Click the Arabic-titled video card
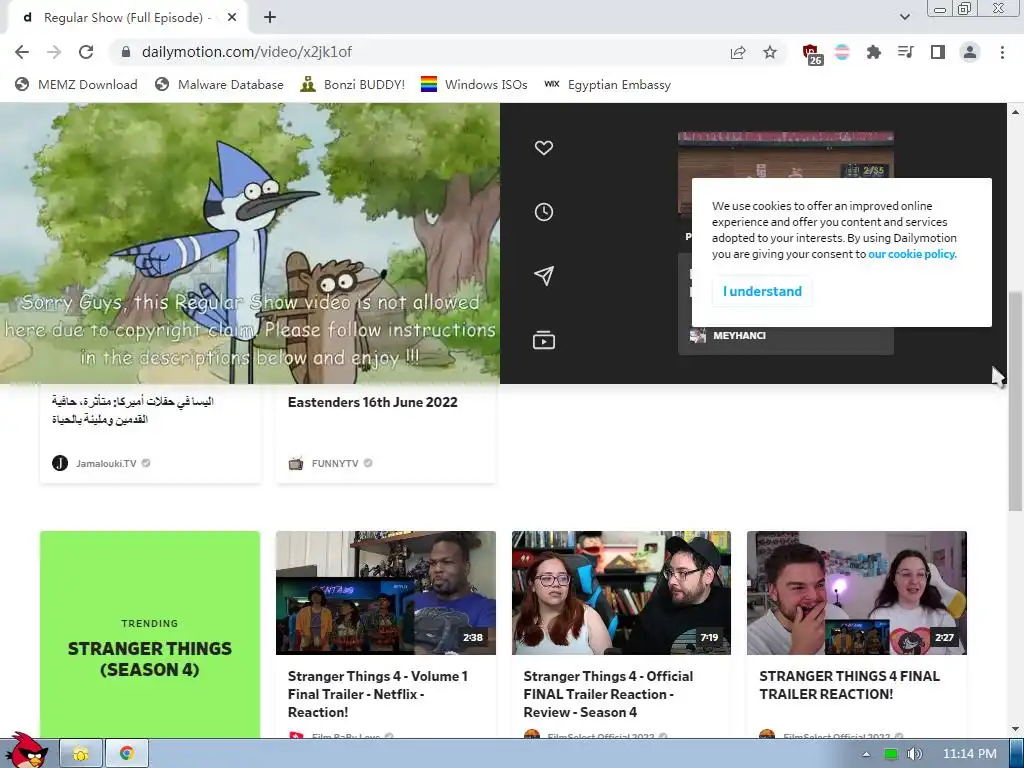 [x=150, y=434]
